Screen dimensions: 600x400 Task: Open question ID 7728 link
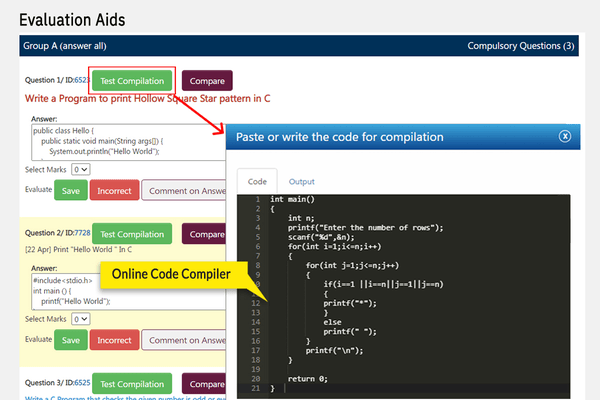(82, 233)
